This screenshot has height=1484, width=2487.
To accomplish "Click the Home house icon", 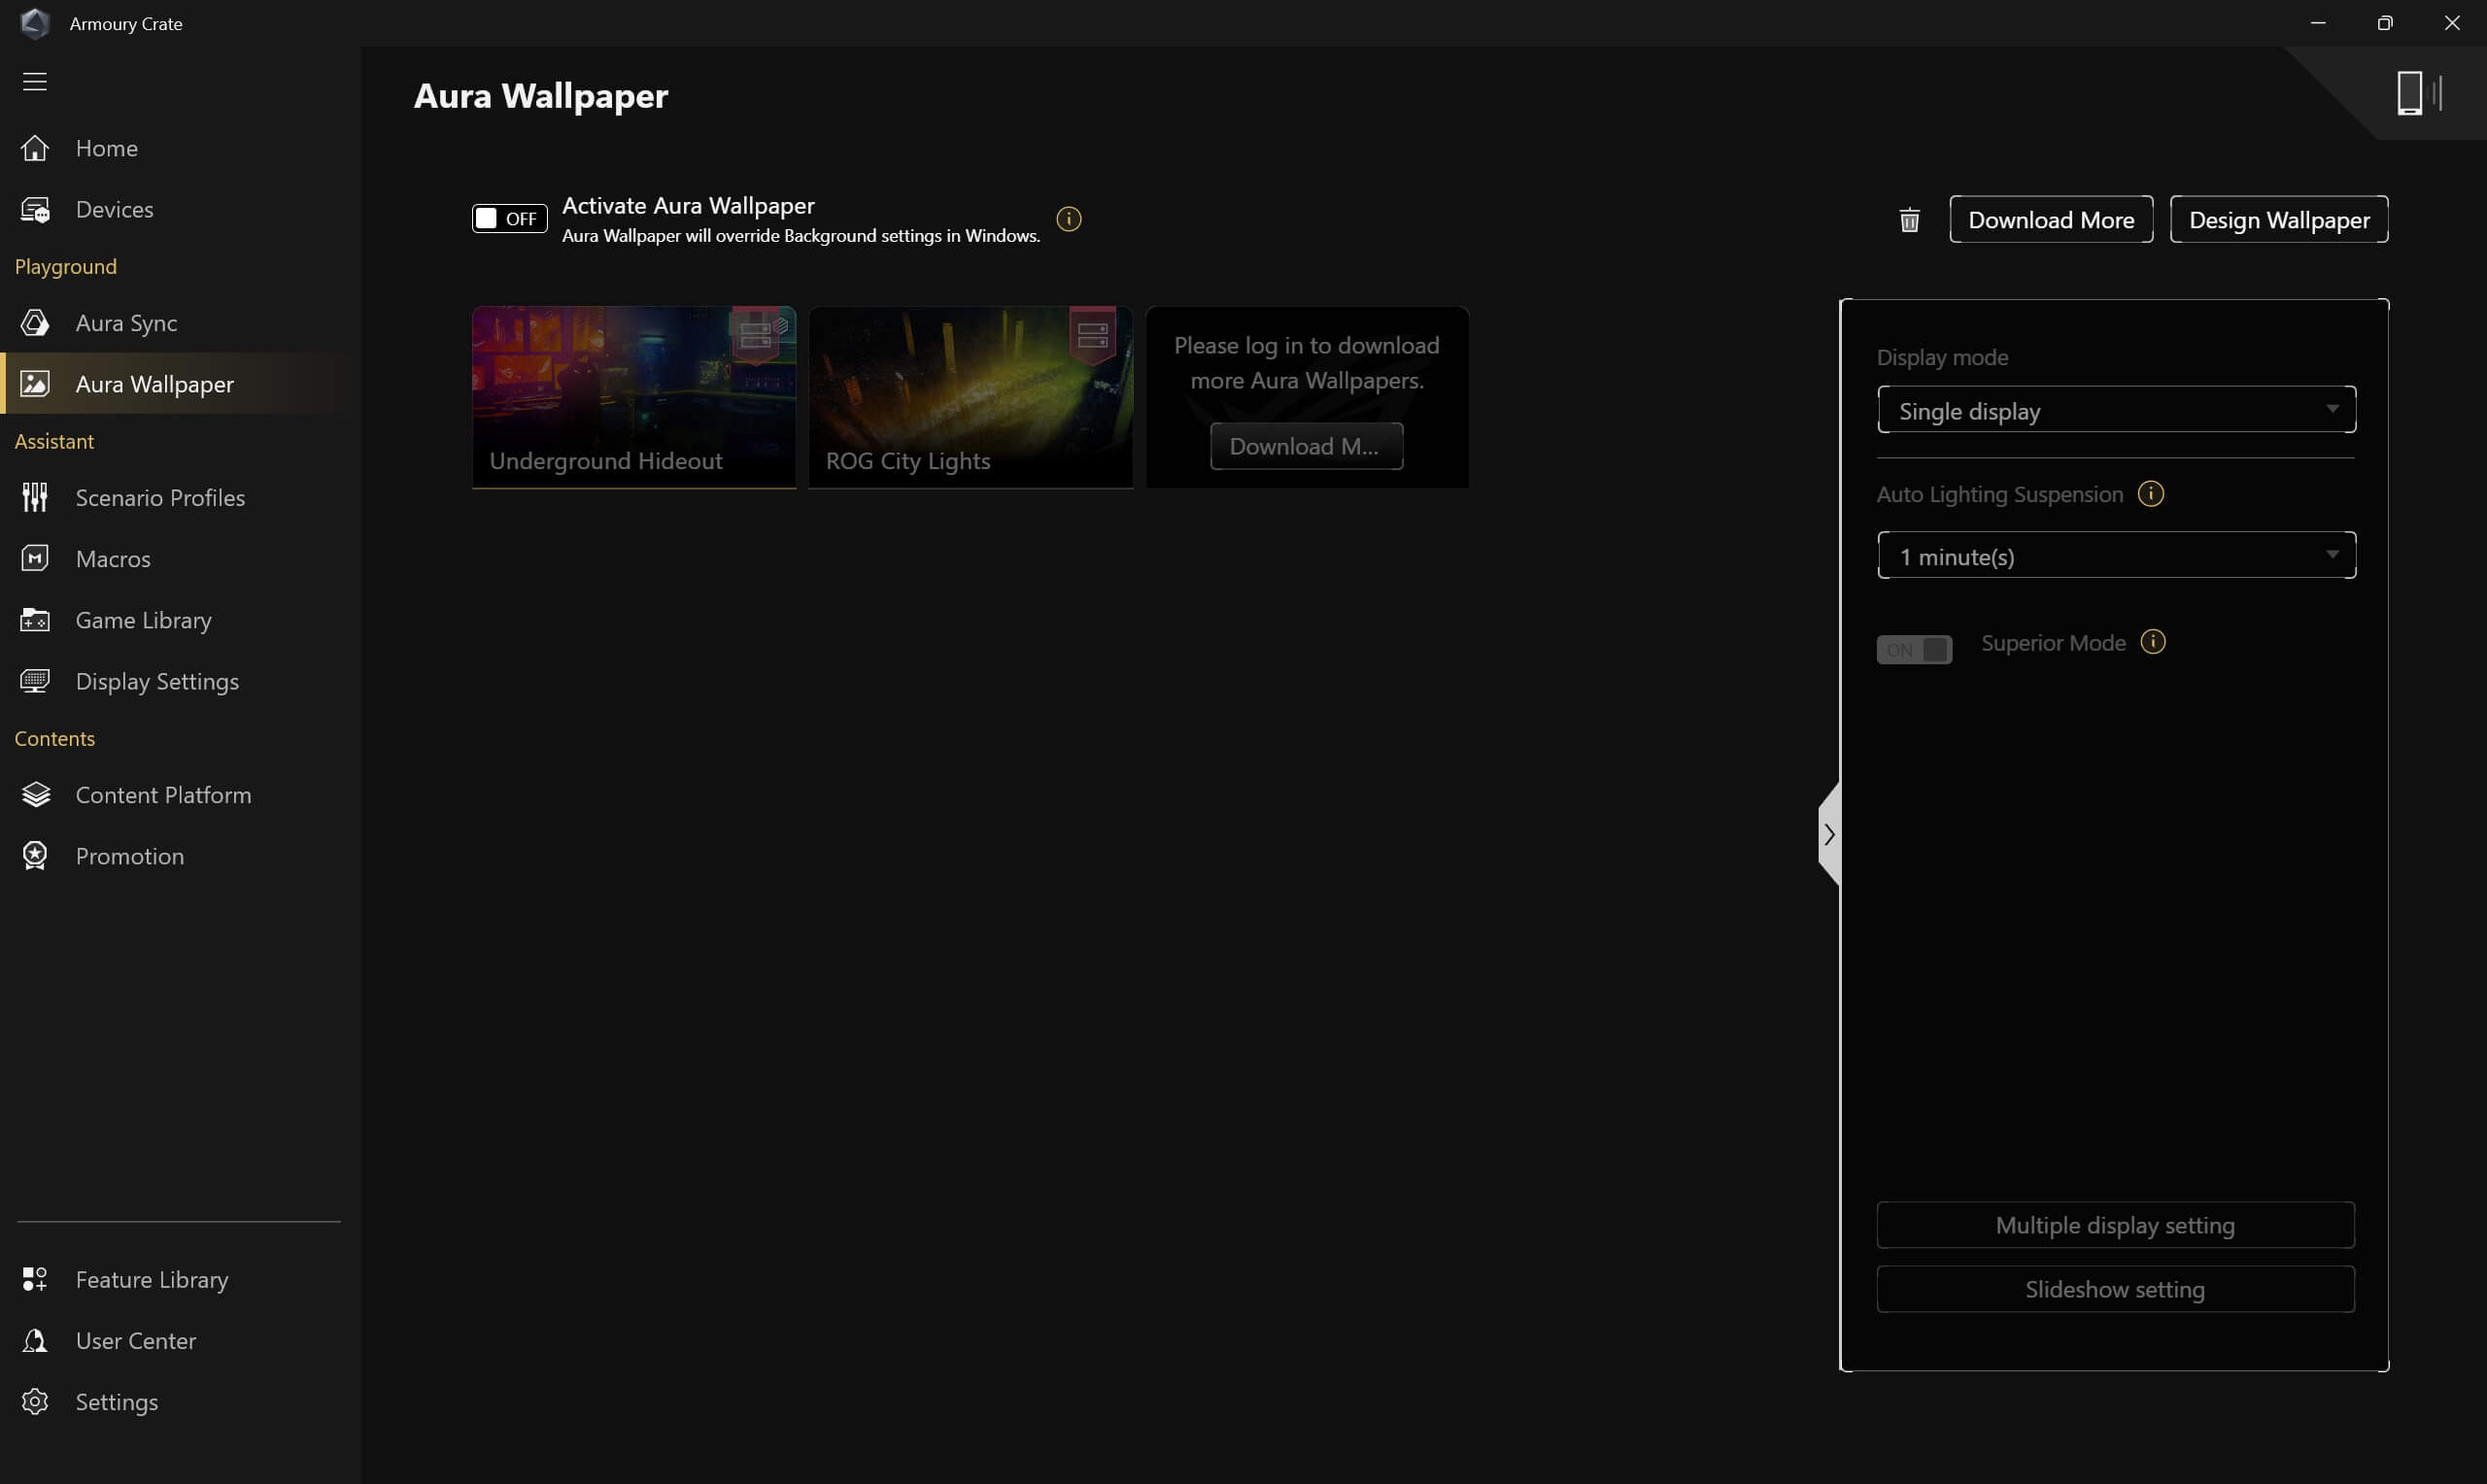I will [35, 148].
